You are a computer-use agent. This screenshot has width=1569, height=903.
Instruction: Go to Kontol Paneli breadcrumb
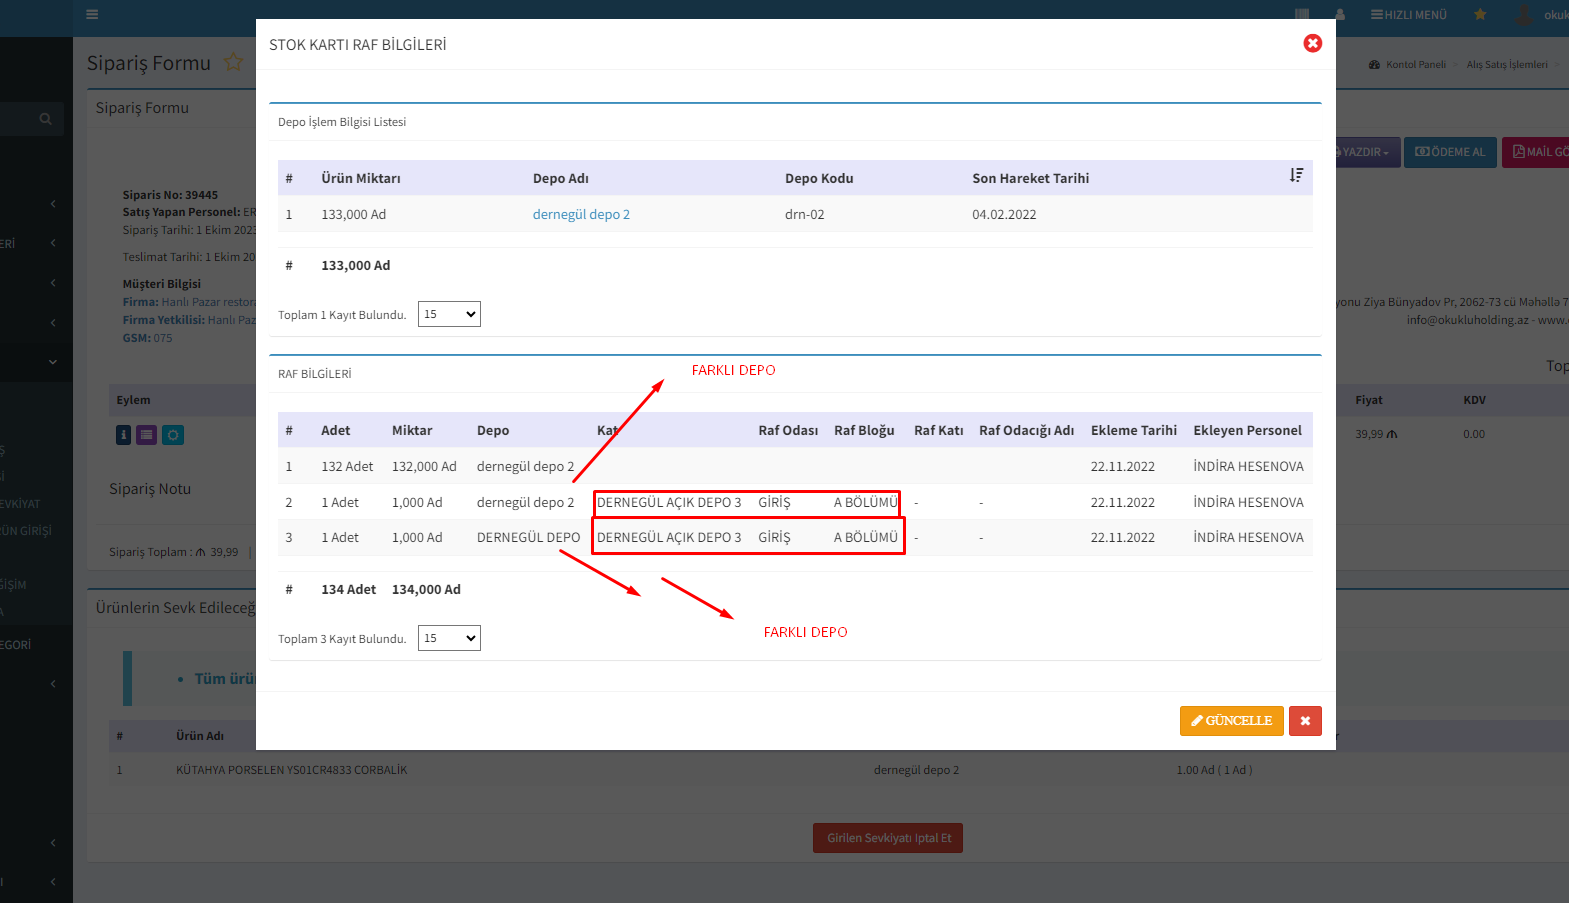[x=1415, y=65]
